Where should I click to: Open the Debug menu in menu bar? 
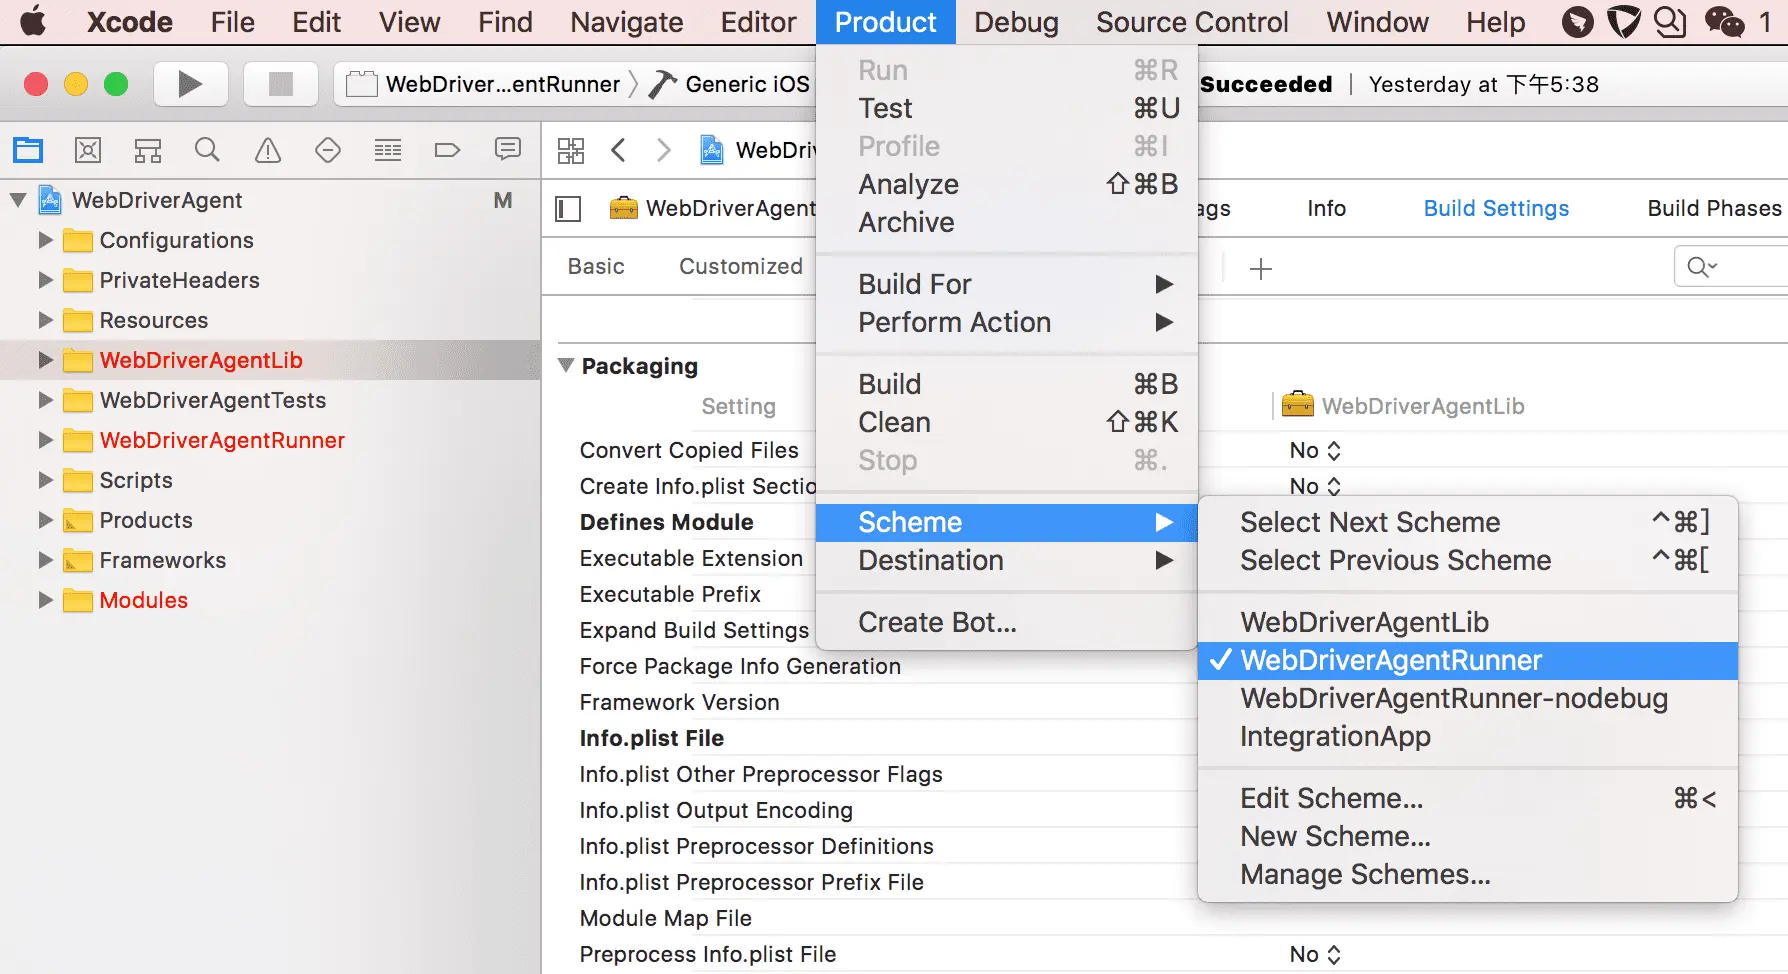(1016, 22)
